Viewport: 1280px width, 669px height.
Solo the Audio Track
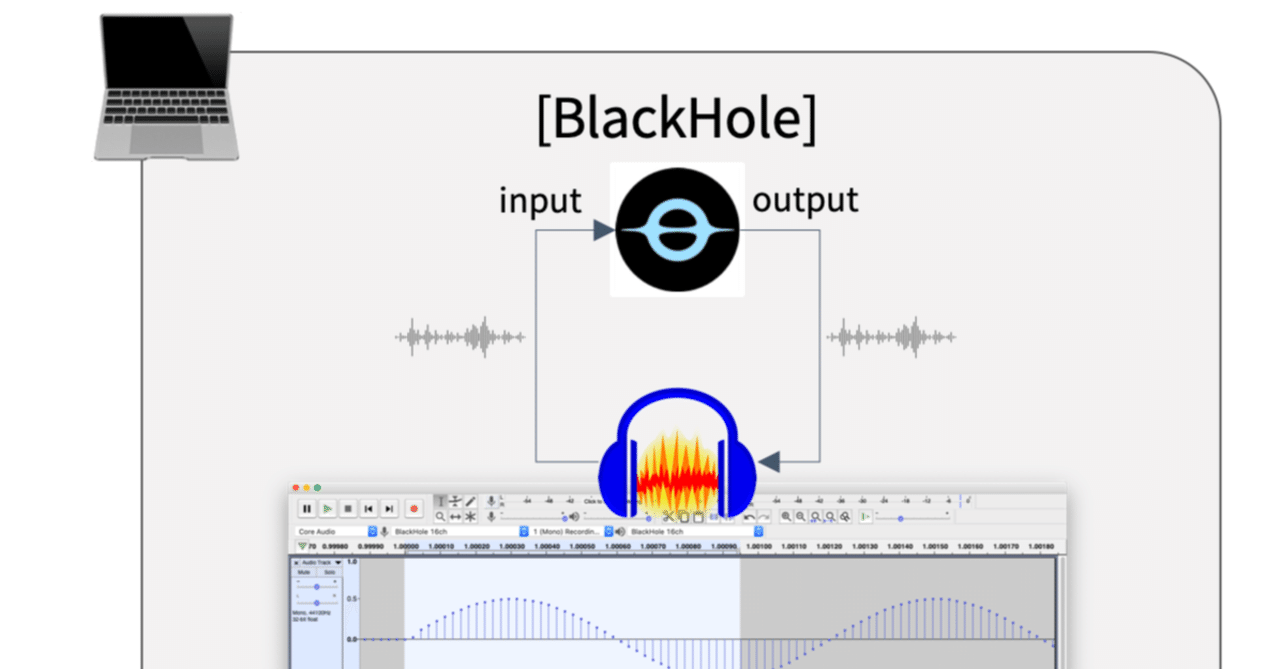[x=329, y=572]
